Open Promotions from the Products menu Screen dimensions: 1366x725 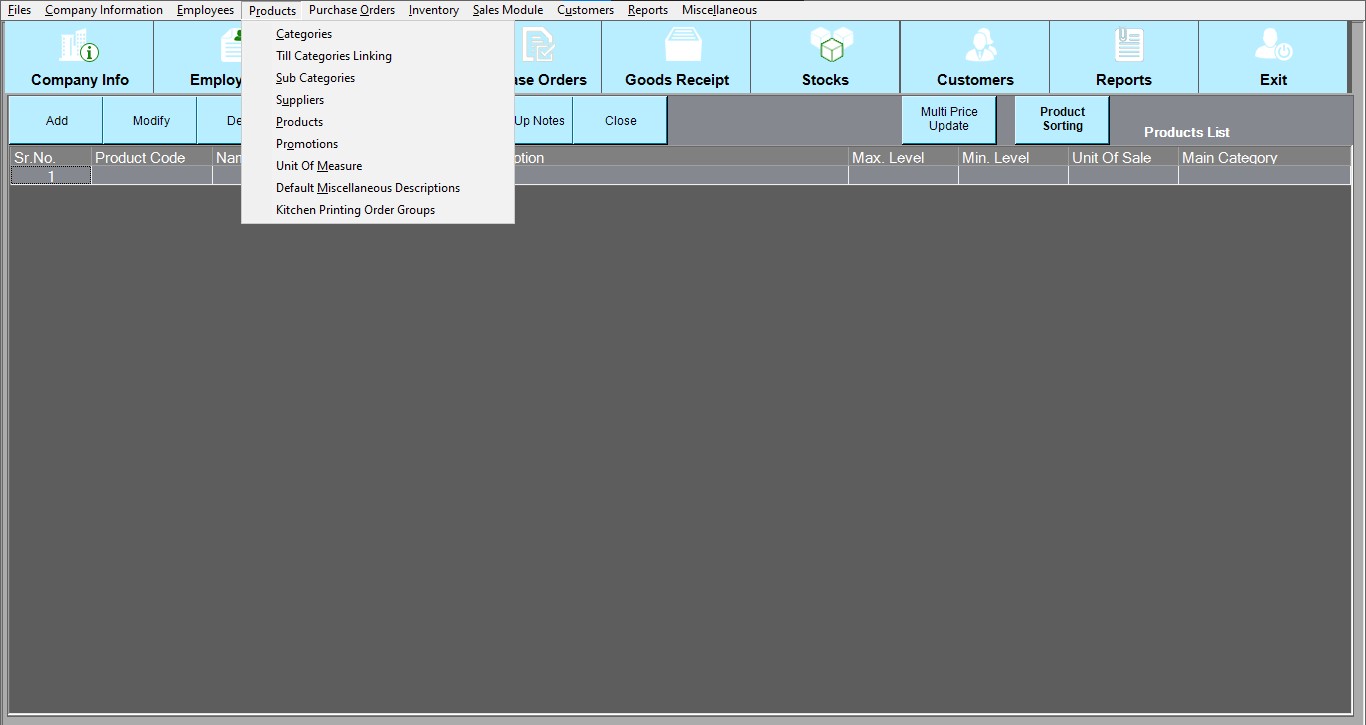(307, 144)
